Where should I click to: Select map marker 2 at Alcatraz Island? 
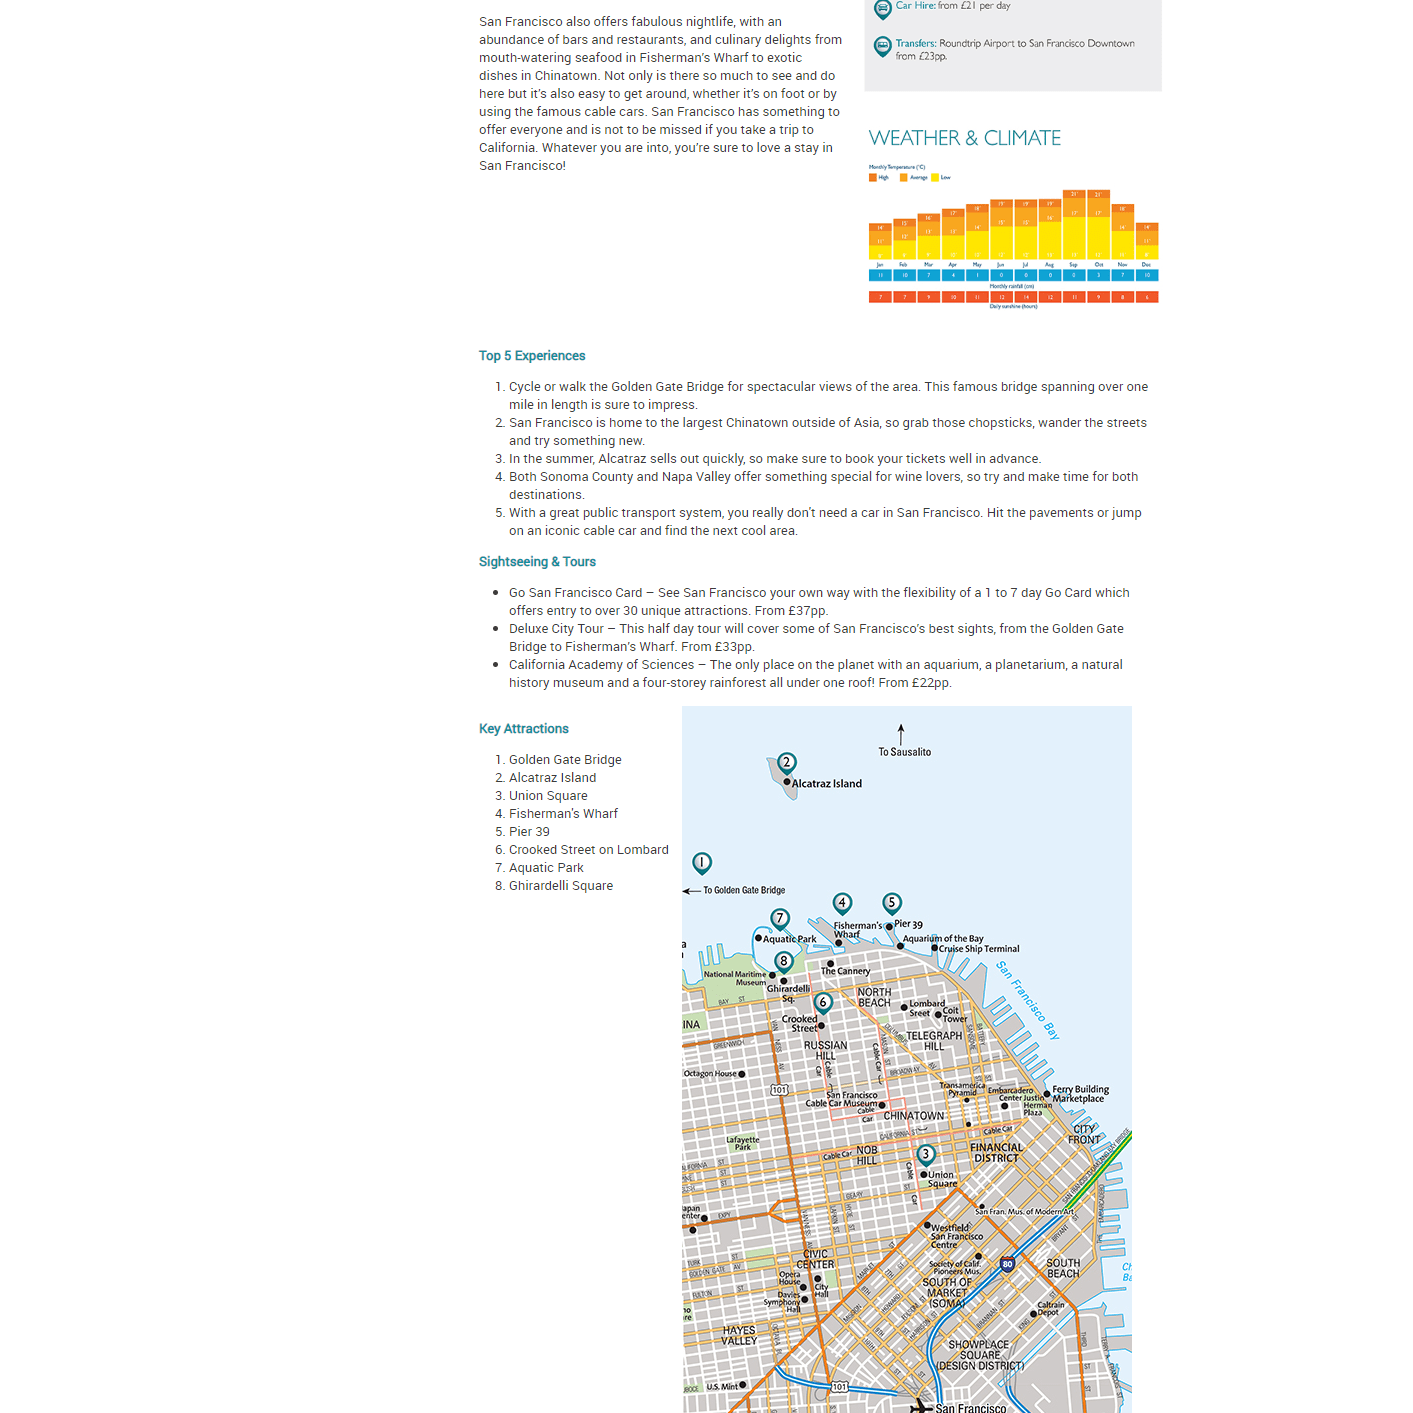(789, 763)
